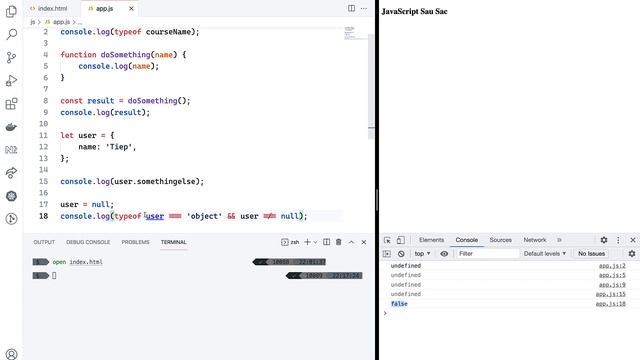Viewport: 640px width, 360px height.
Task: Click the No Issues button
Action: pos(591,253)
